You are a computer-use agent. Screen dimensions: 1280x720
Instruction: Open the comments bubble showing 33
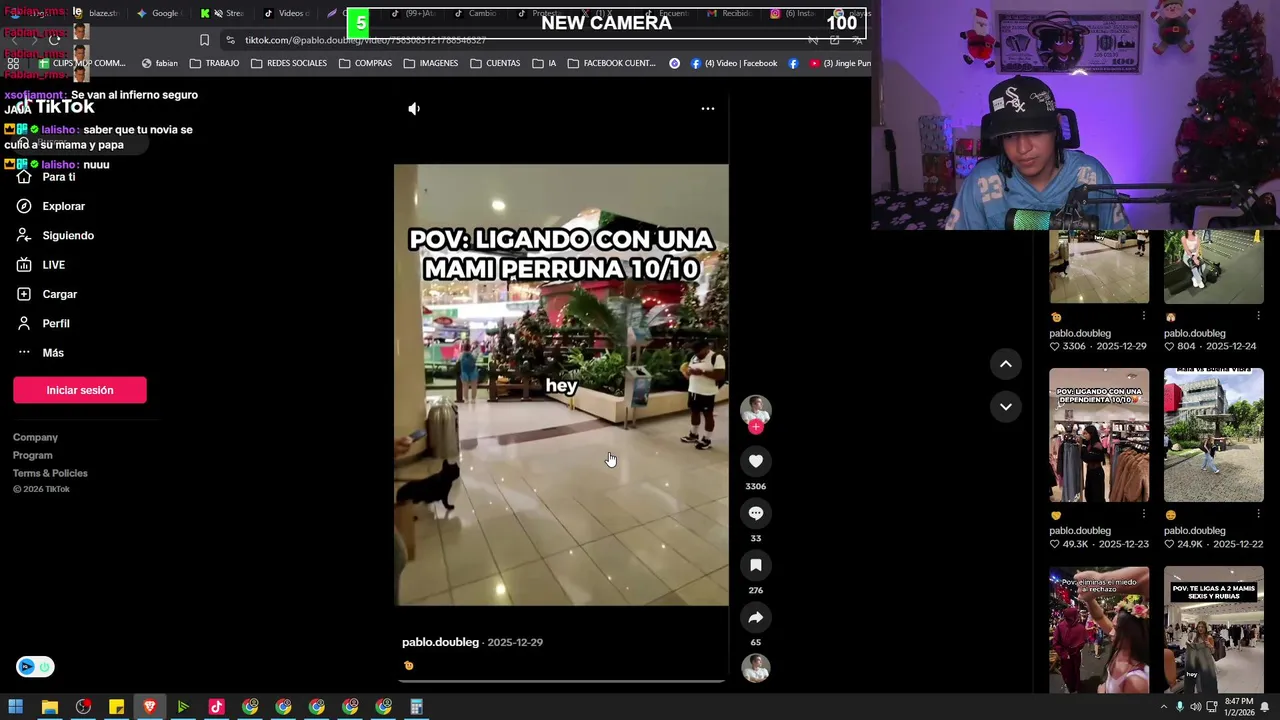[x=756, y=513]
